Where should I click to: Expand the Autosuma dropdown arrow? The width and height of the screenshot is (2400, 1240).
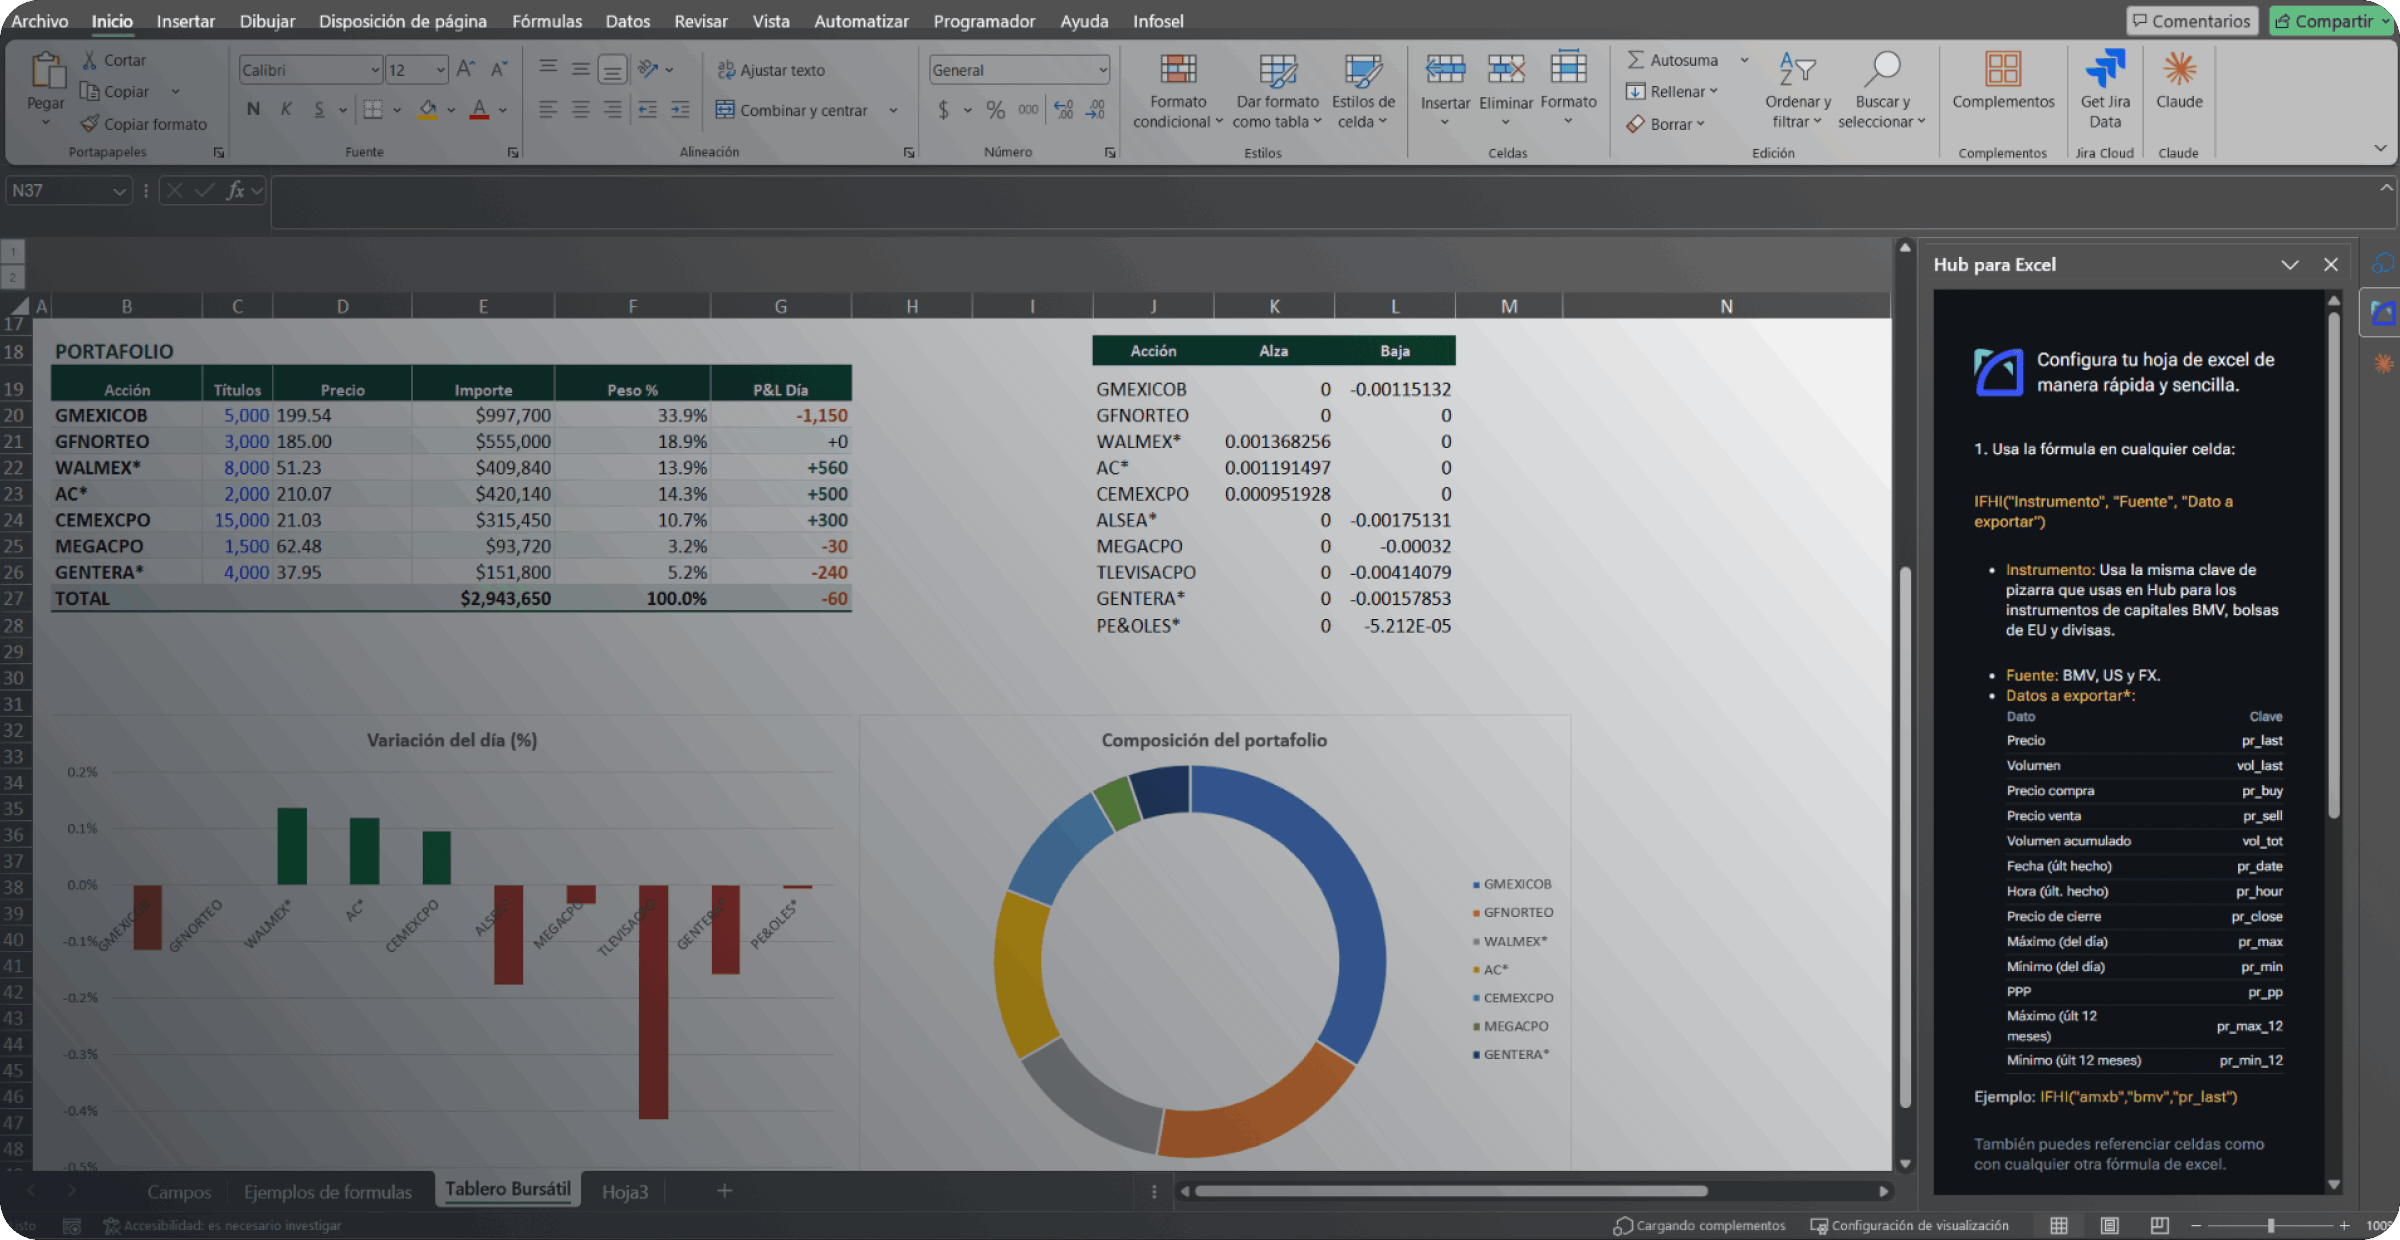point(1744,60)
